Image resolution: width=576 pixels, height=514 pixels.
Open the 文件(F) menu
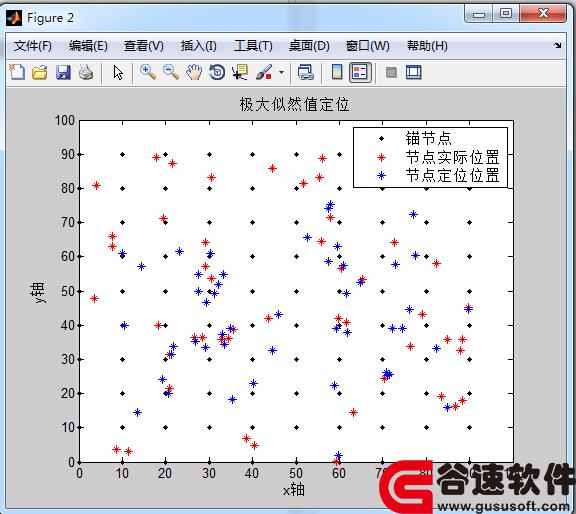point(33,46)
